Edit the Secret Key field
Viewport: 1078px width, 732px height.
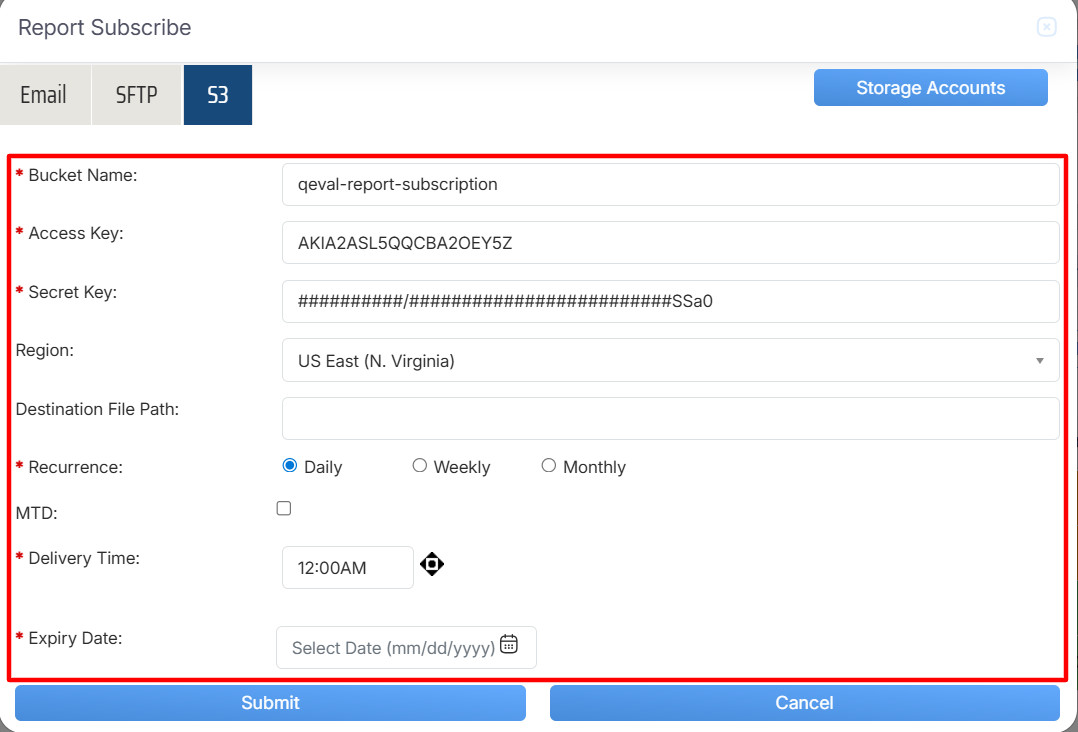670,301
